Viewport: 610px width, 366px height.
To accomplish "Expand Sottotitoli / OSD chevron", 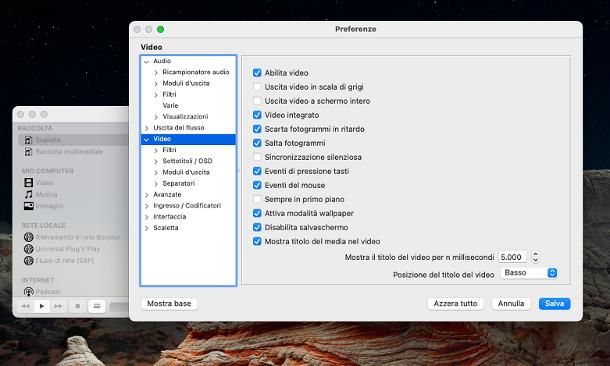I will point(156,161).
